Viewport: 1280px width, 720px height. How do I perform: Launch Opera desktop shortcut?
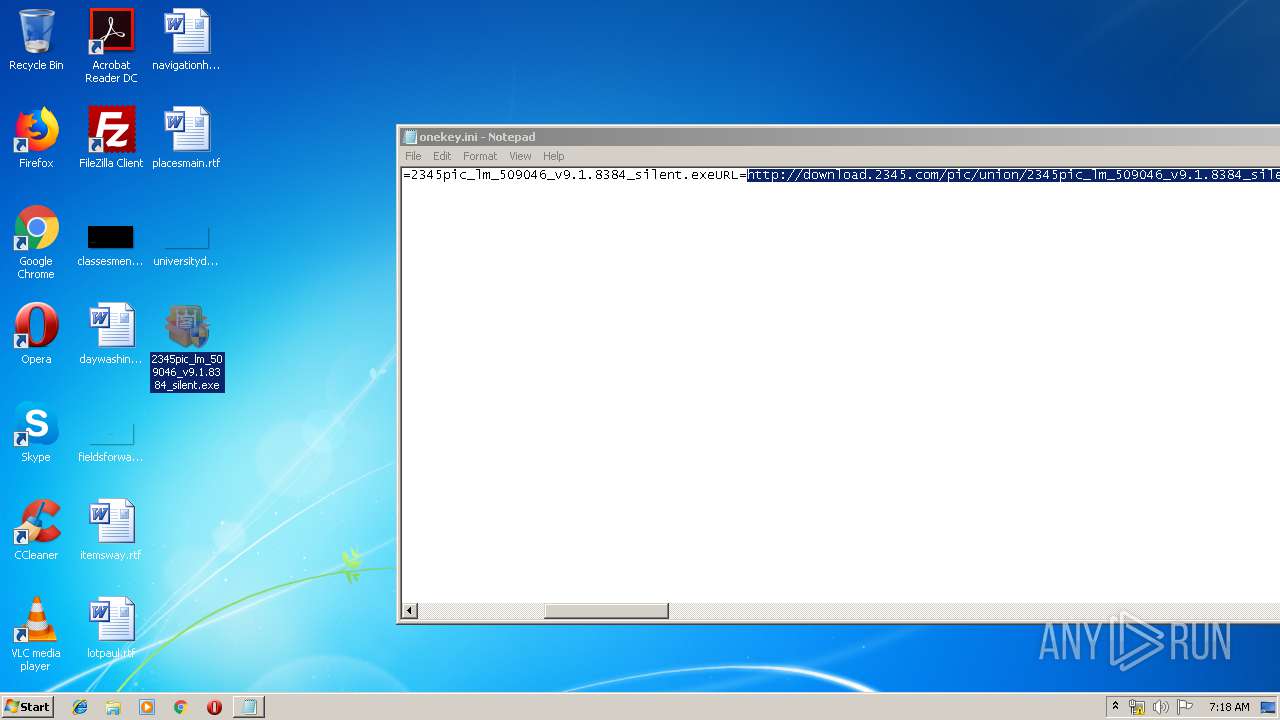pyautogui.click(x=36, y=334)
